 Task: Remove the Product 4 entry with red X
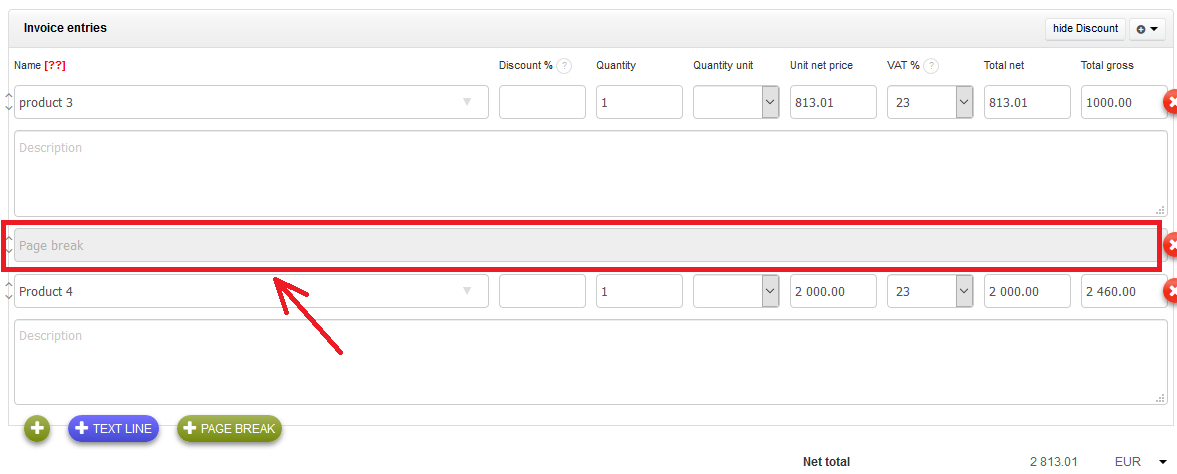click(x=1171, y=291)
